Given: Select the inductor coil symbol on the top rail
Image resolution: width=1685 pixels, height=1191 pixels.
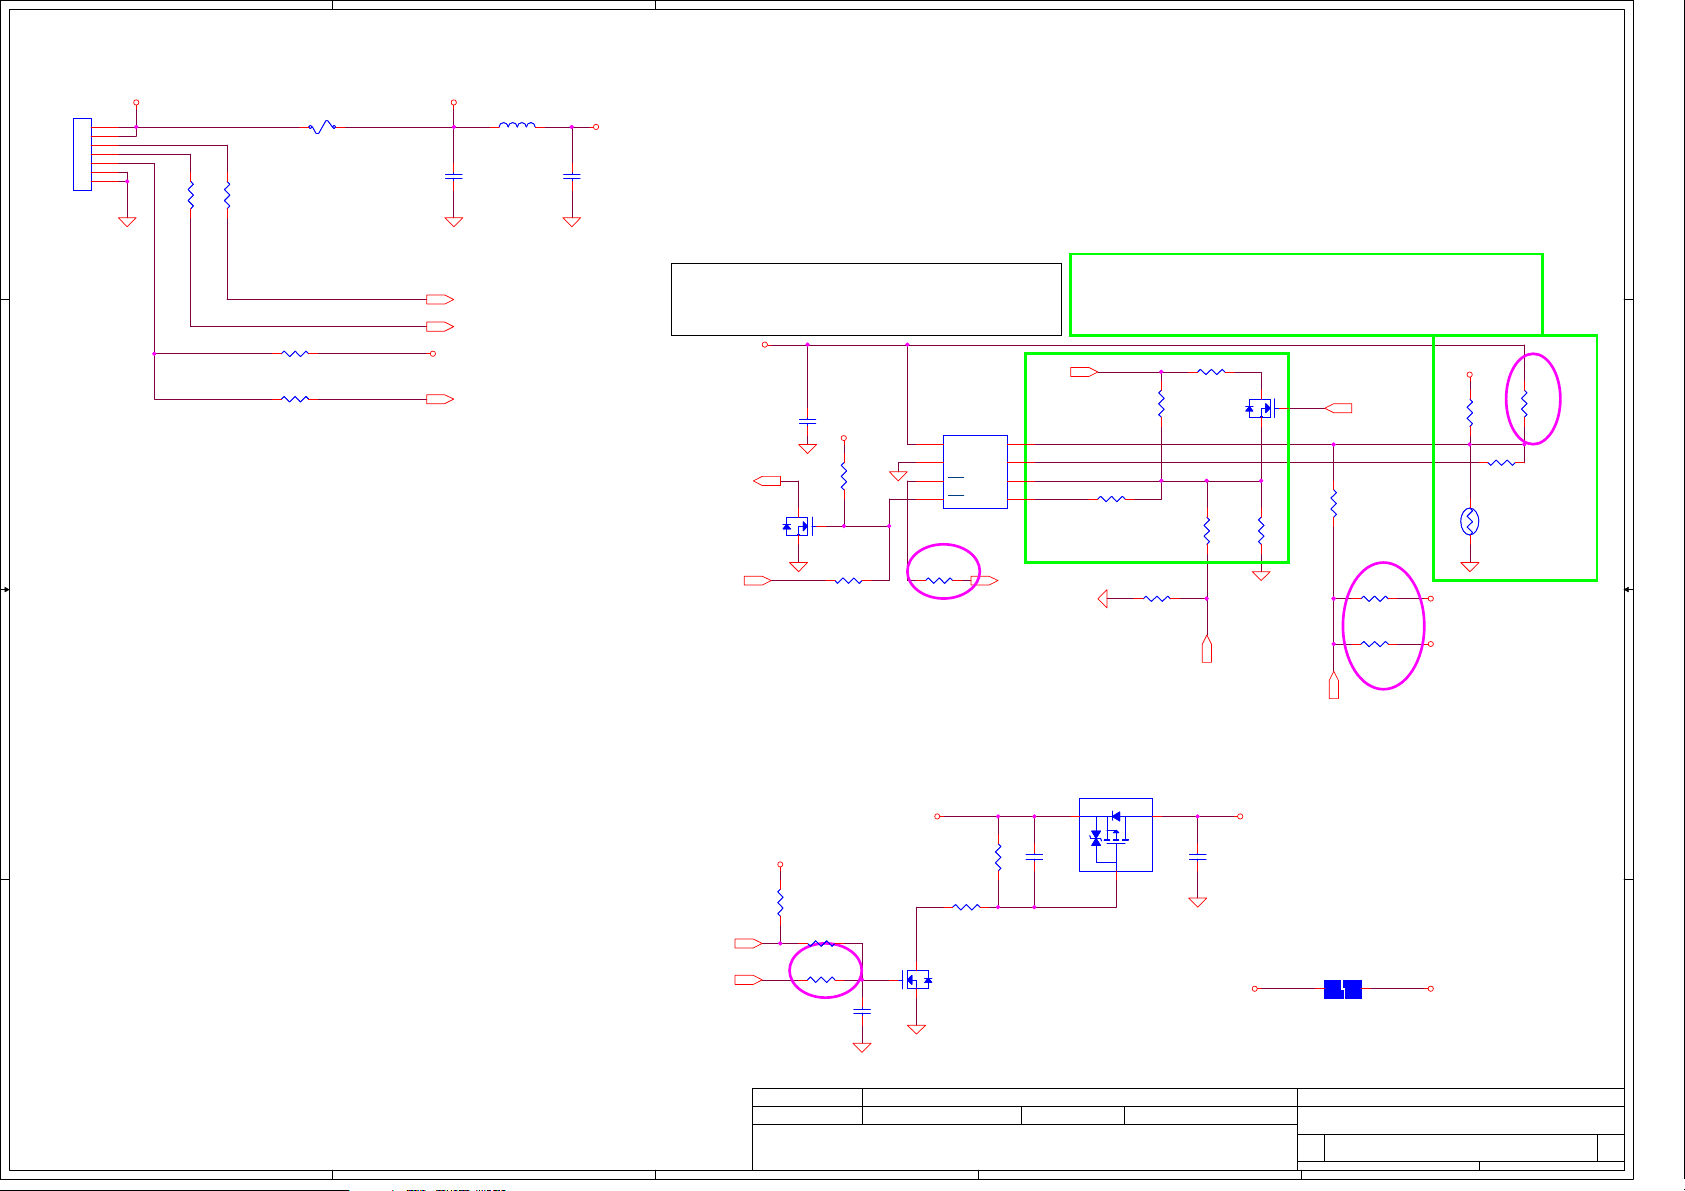Looking at the screenshot, I should pyautogui.click(x=517, y=125).
